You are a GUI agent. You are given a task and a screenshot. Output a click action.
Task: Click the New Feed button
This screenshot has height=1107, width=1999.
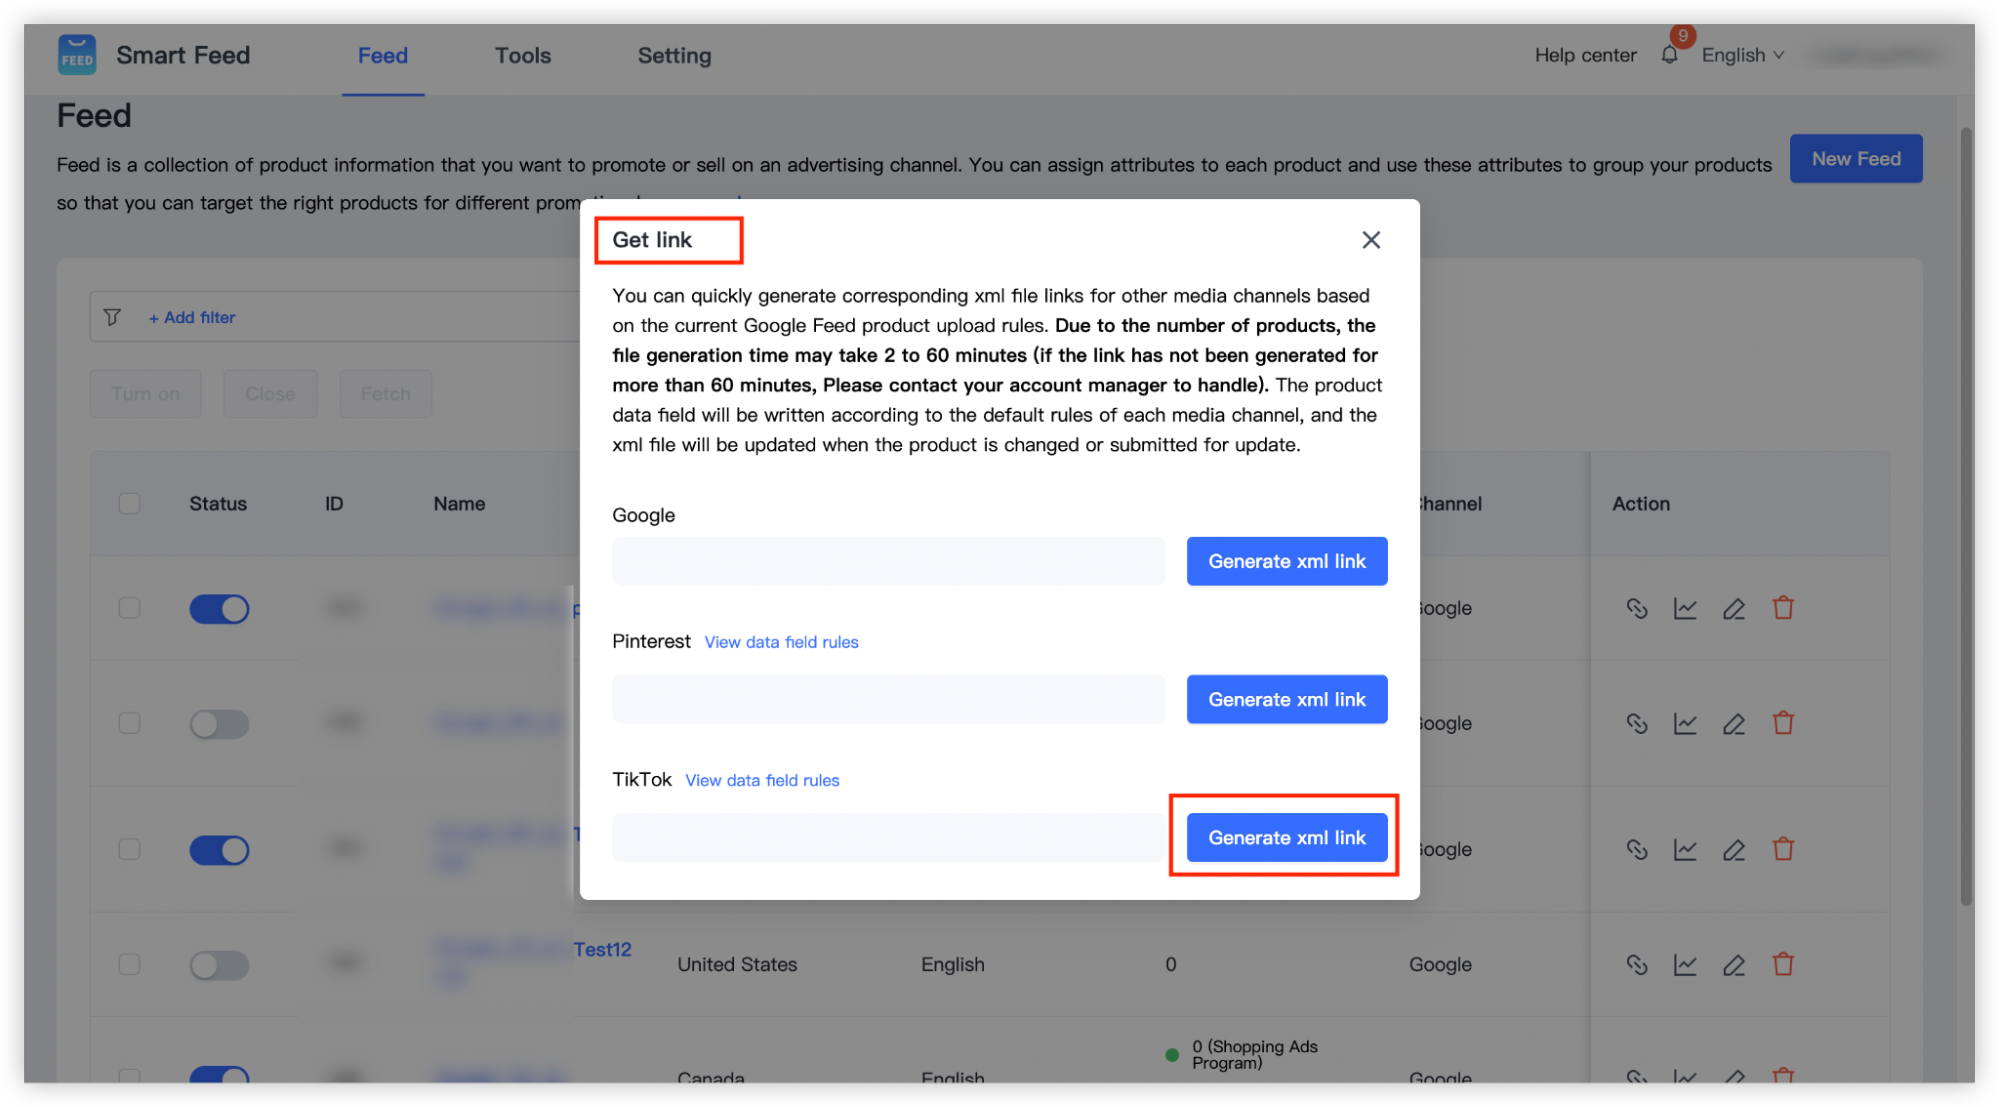click(1855, 159)
